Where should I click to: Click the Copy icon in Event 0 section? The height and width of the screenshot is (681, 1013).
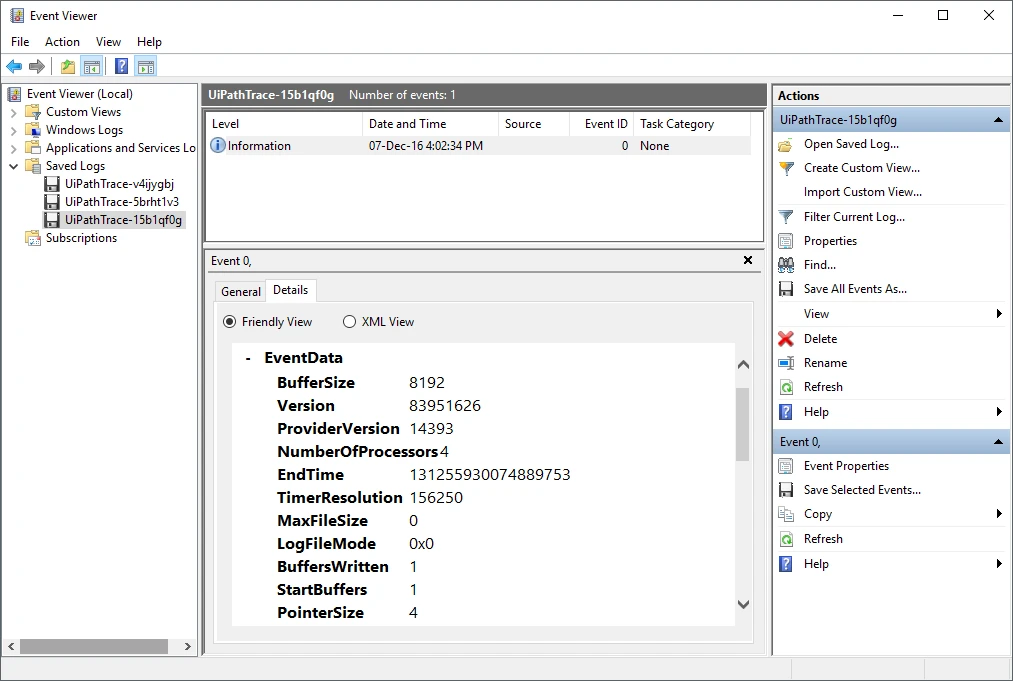point(786,514)
